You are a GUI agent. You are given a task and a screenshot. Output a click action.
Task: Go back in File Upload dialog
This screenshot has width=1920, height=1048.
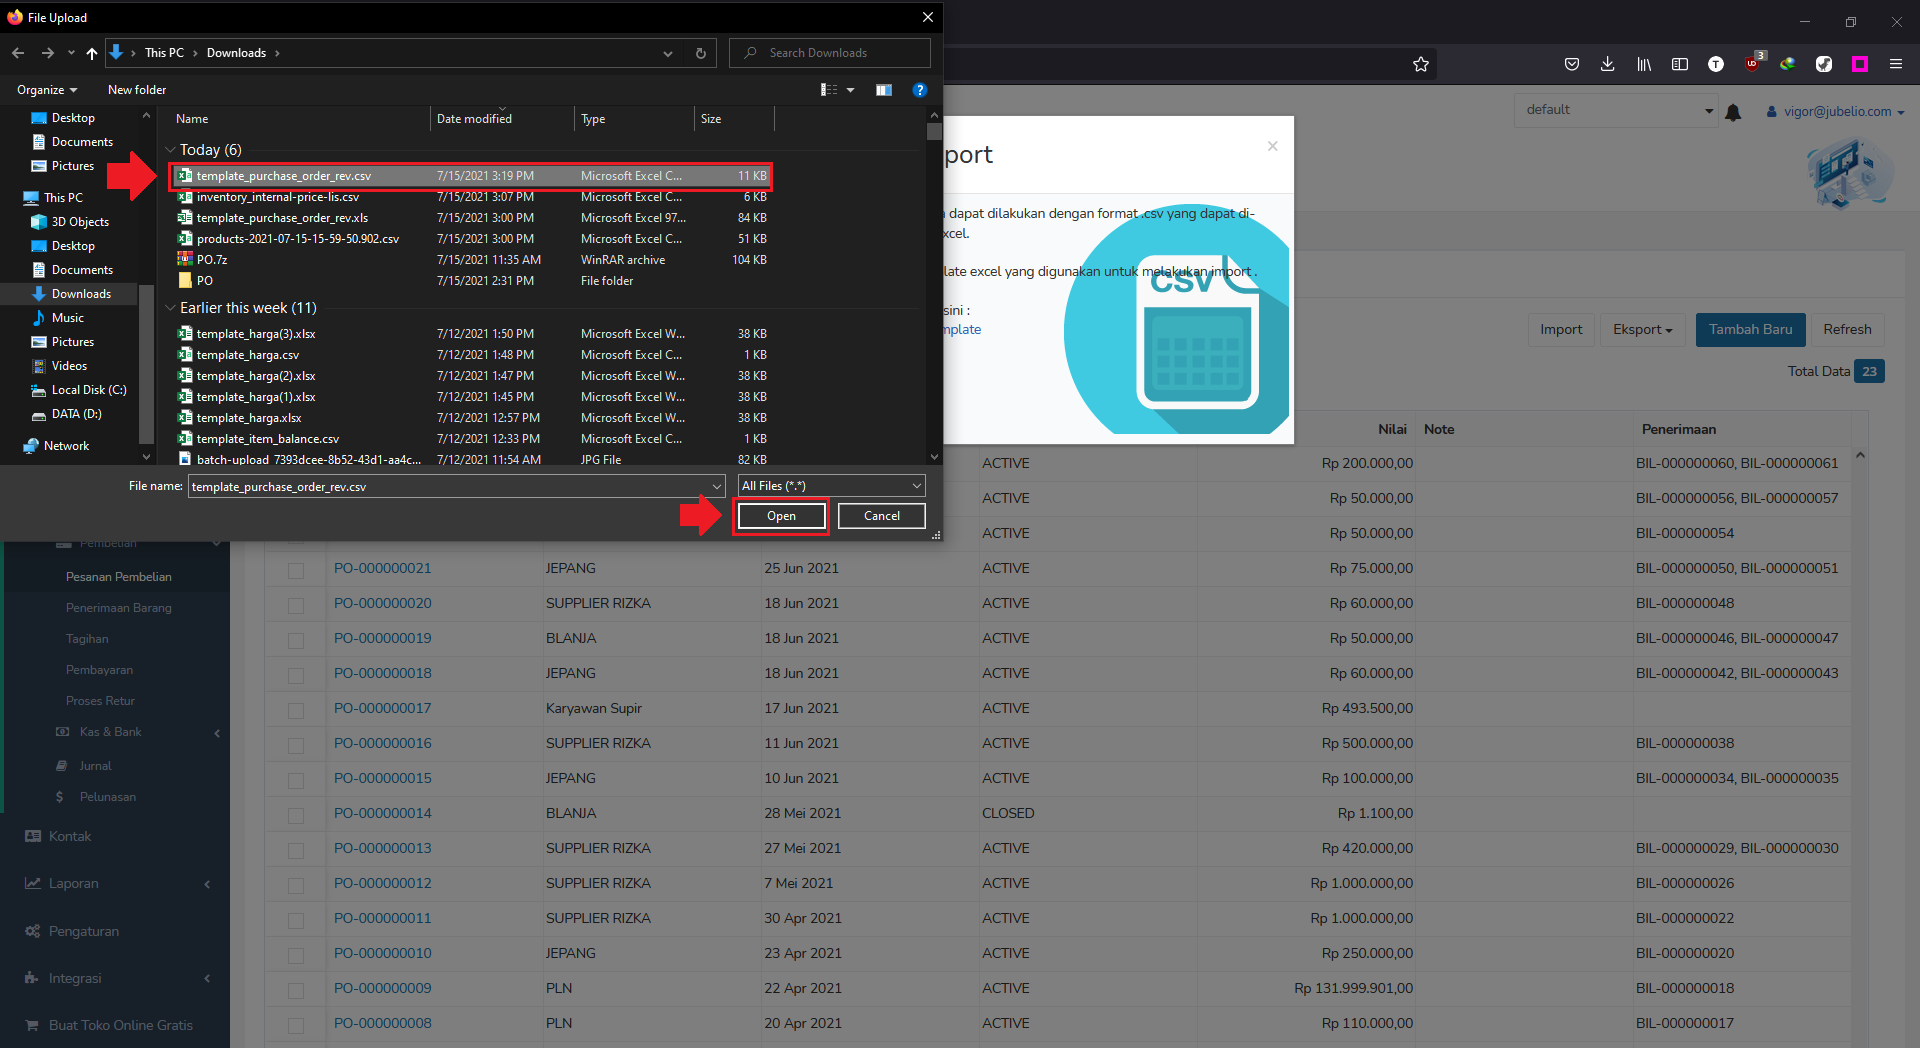click(18, 53)
